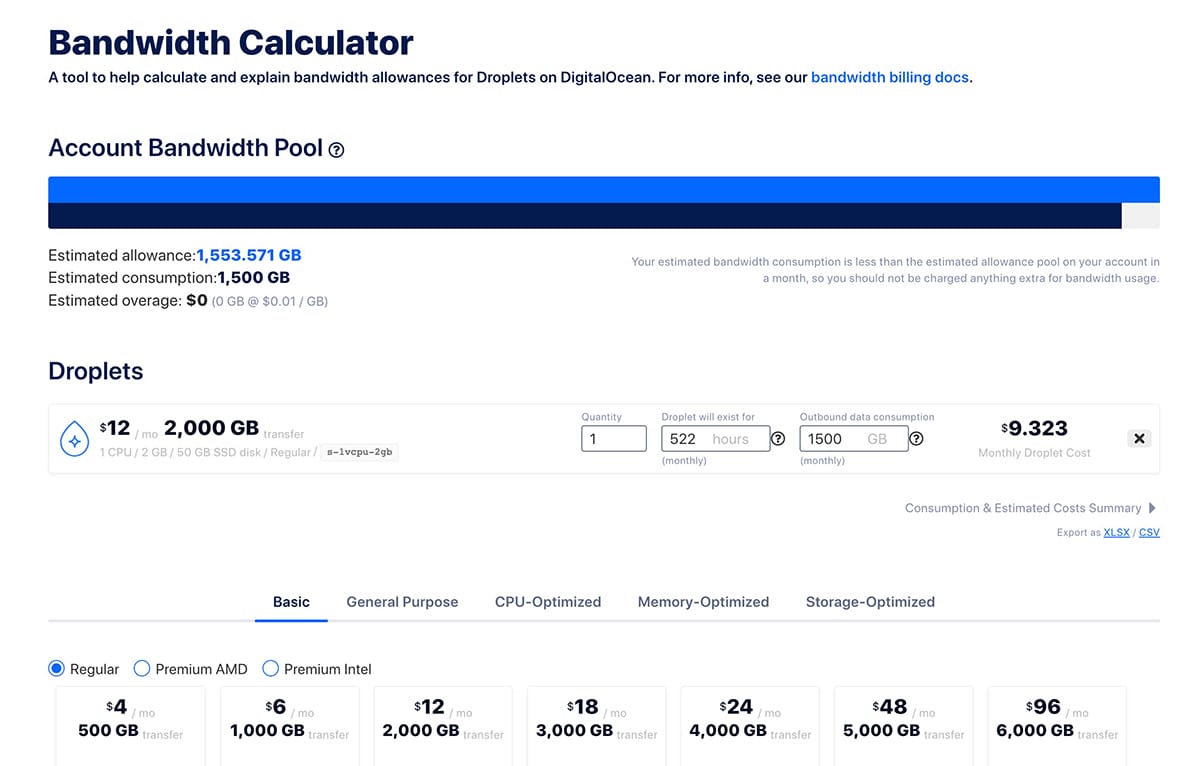Click the dark consumption progress bar

click(x=584, y=216)
